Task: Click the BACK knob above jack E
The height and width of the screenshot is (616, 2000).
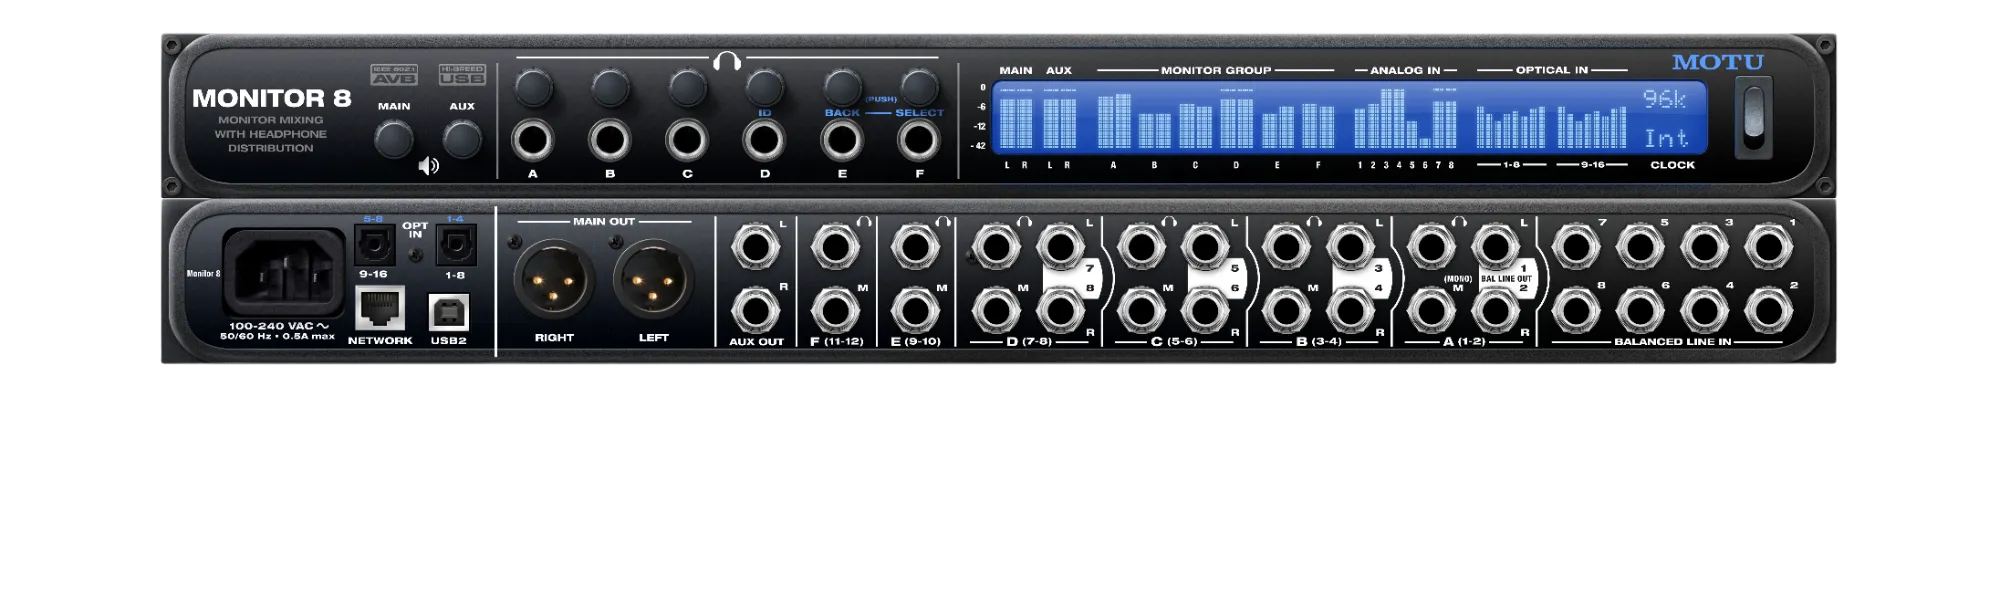Action: pos(842,87)
